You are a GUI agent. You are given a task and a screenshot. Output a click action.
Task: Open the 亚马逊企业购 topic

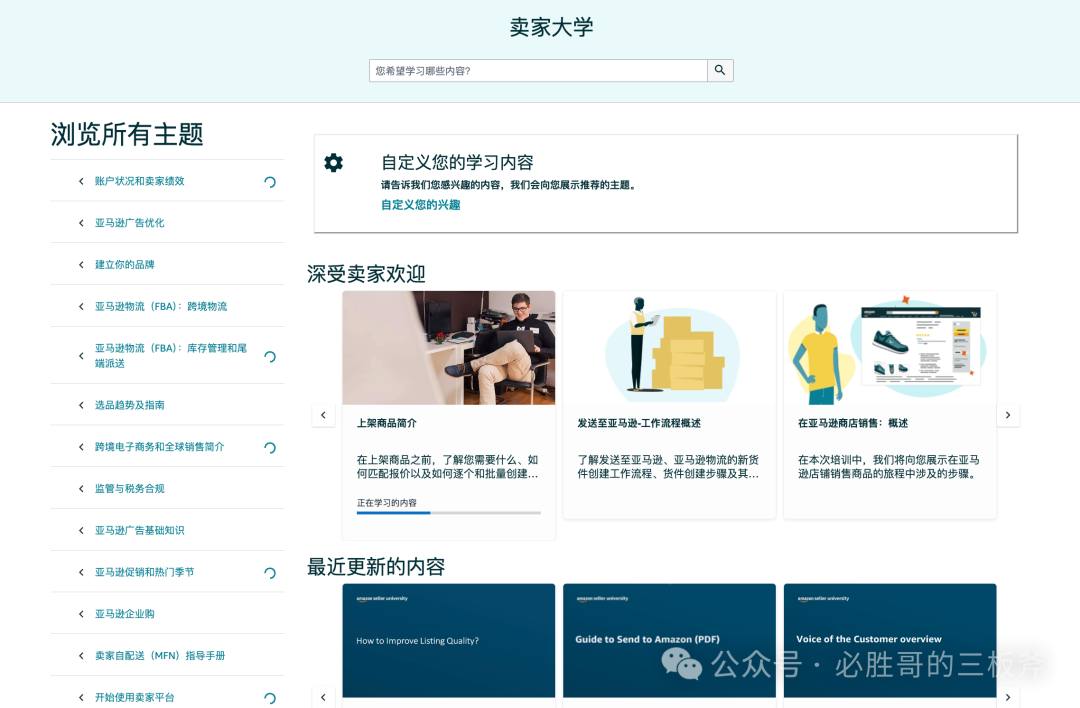pyautogui.click(x=125, y=614)
